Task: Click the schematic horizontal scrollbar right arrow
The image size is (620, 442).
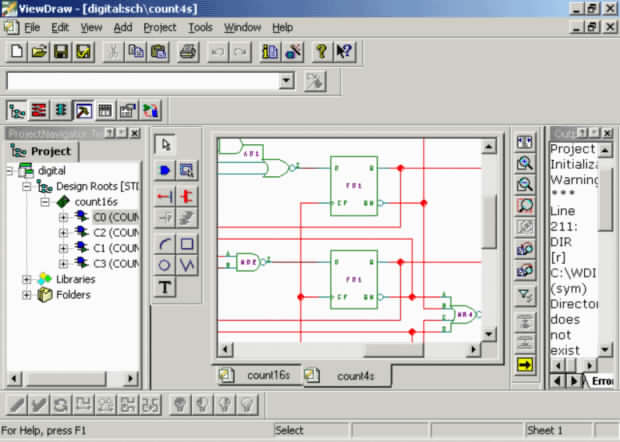Action: tap(473, 349)
